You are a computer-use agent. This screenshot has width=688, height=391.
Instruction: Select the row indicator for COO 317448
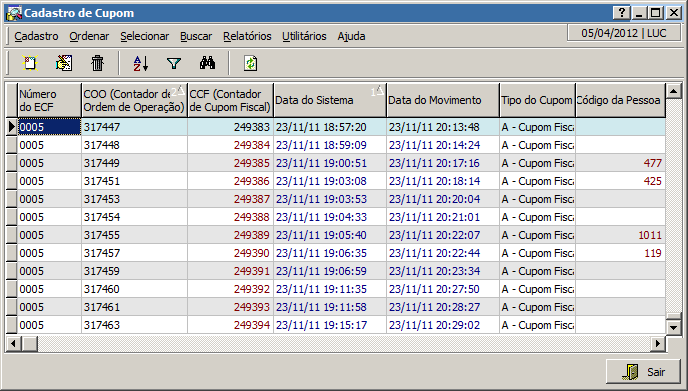11,145
